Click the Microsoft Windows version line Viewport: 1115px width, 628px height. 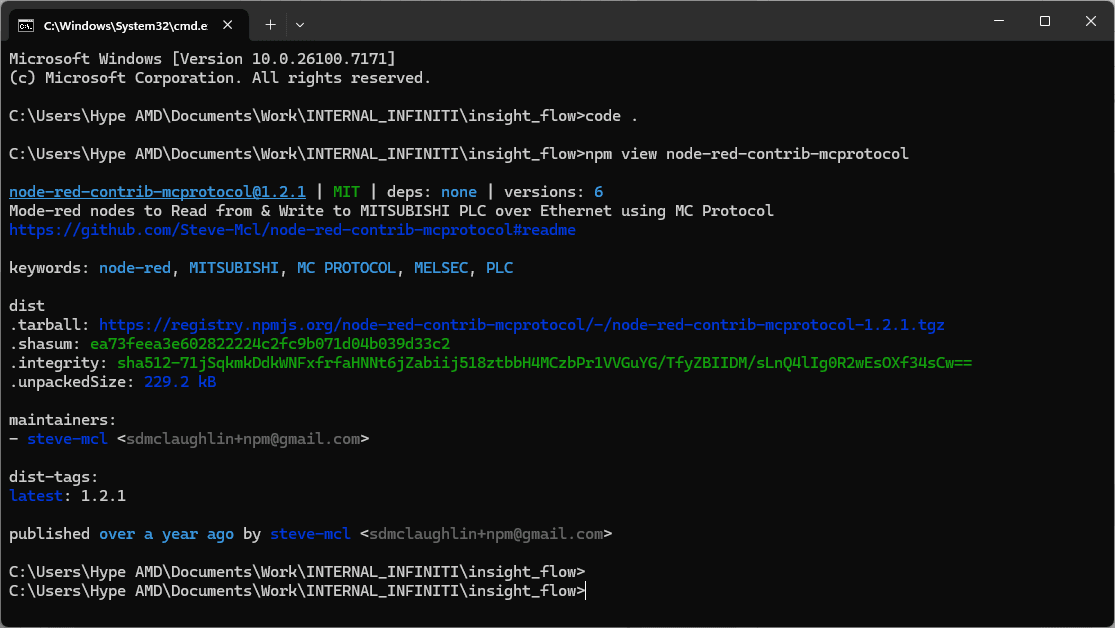coord(202,59)
